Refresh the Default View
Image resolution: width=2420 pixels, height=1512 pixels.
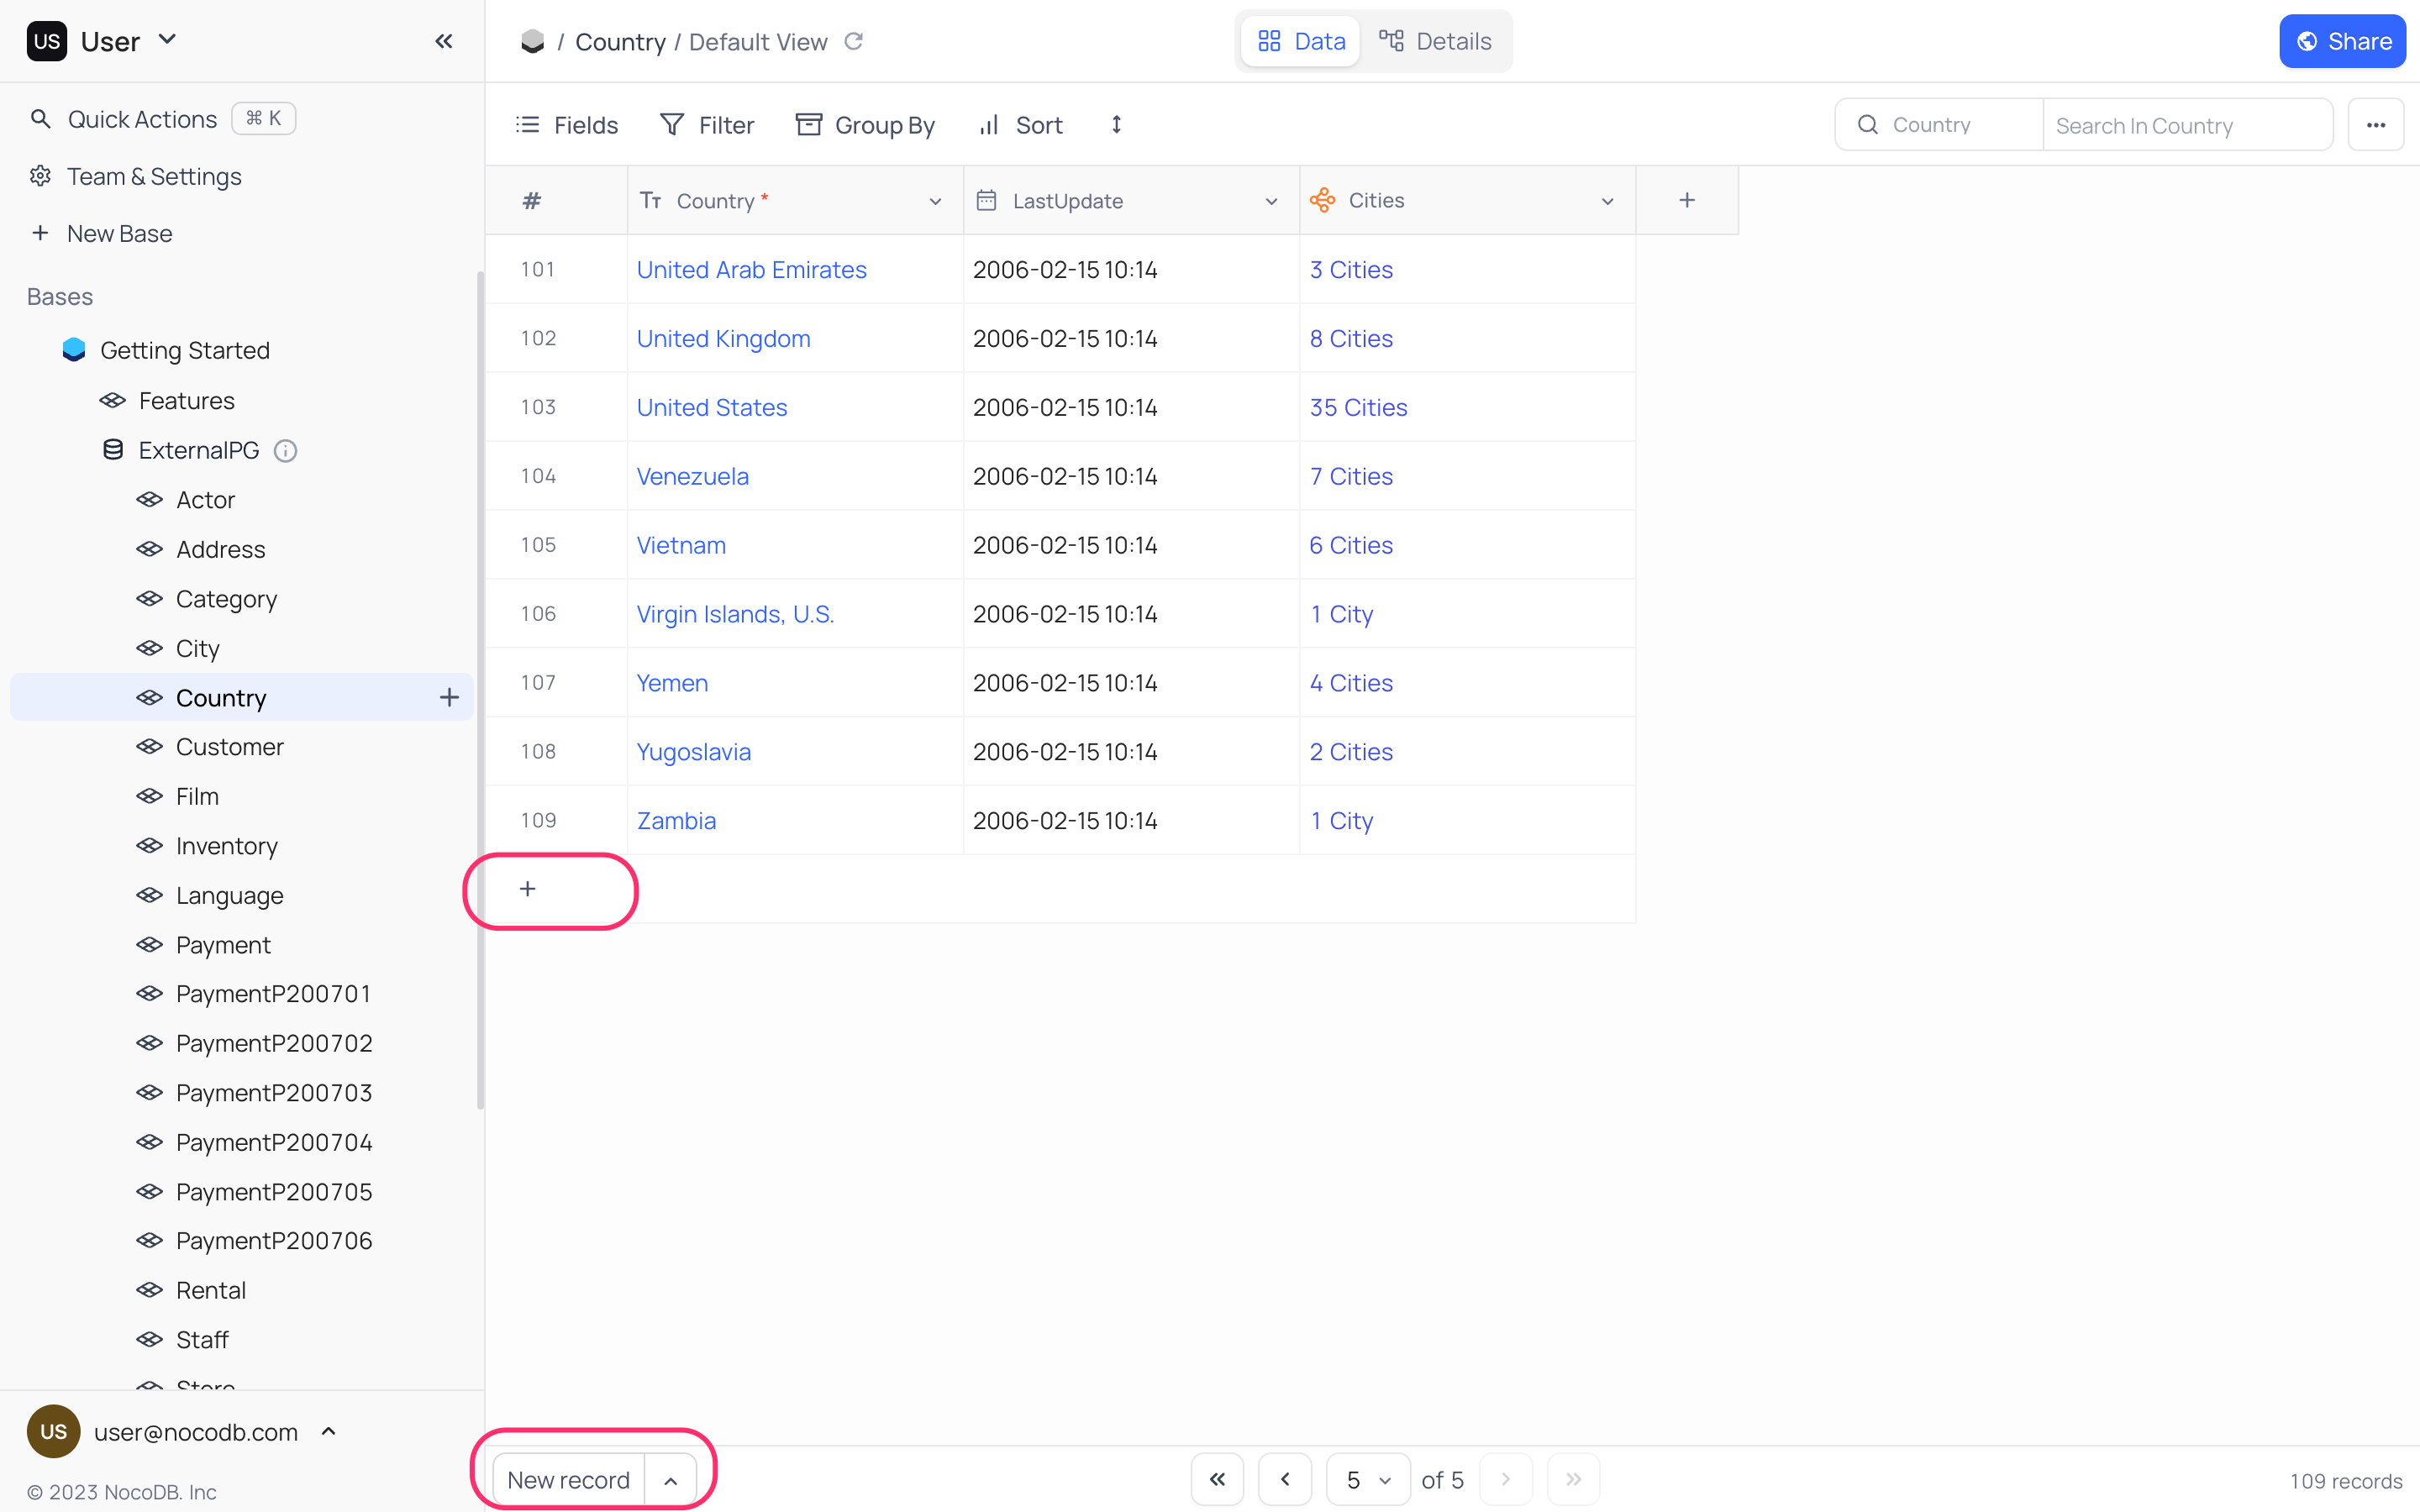pyautogui.click(x=855, y=41)
